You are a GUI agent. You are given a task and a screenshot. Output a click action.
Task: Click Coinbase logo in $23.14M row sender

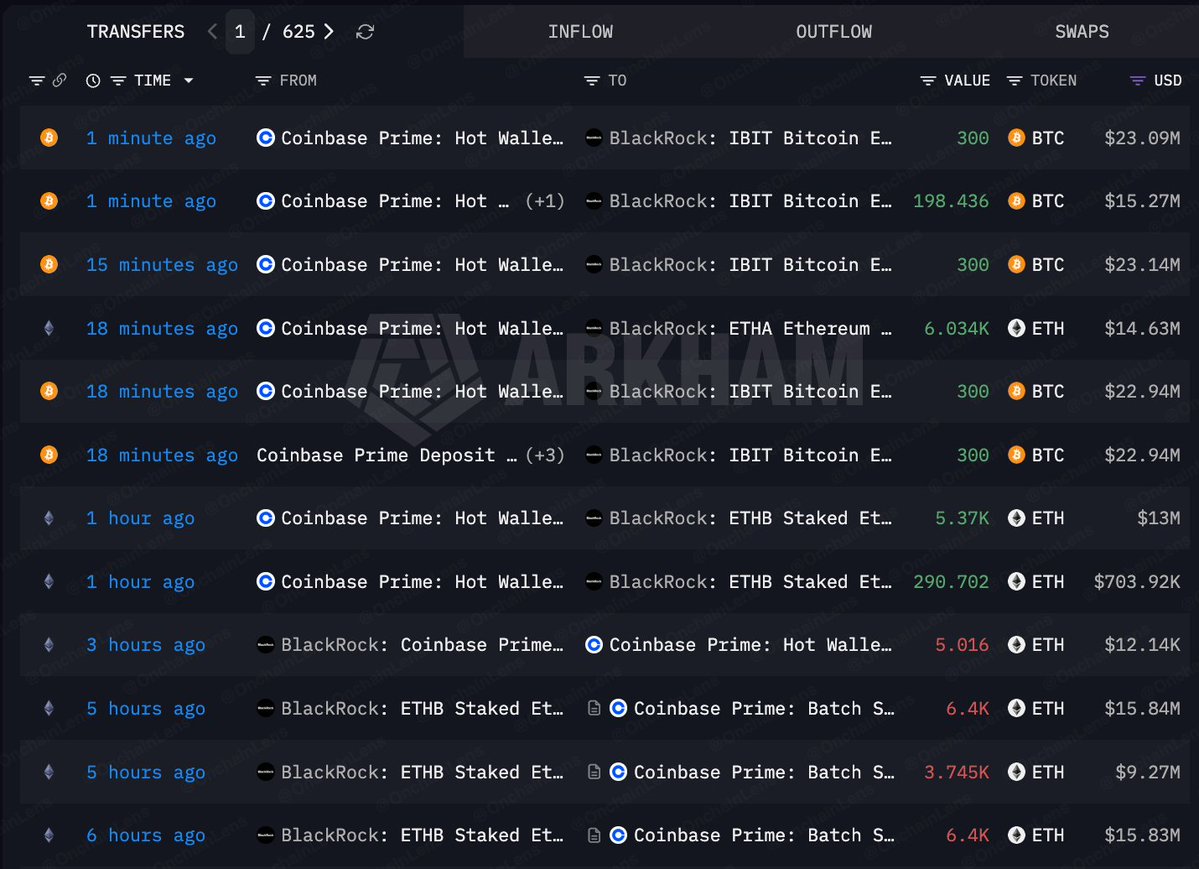pyautogui.click(x=265, y=265)
